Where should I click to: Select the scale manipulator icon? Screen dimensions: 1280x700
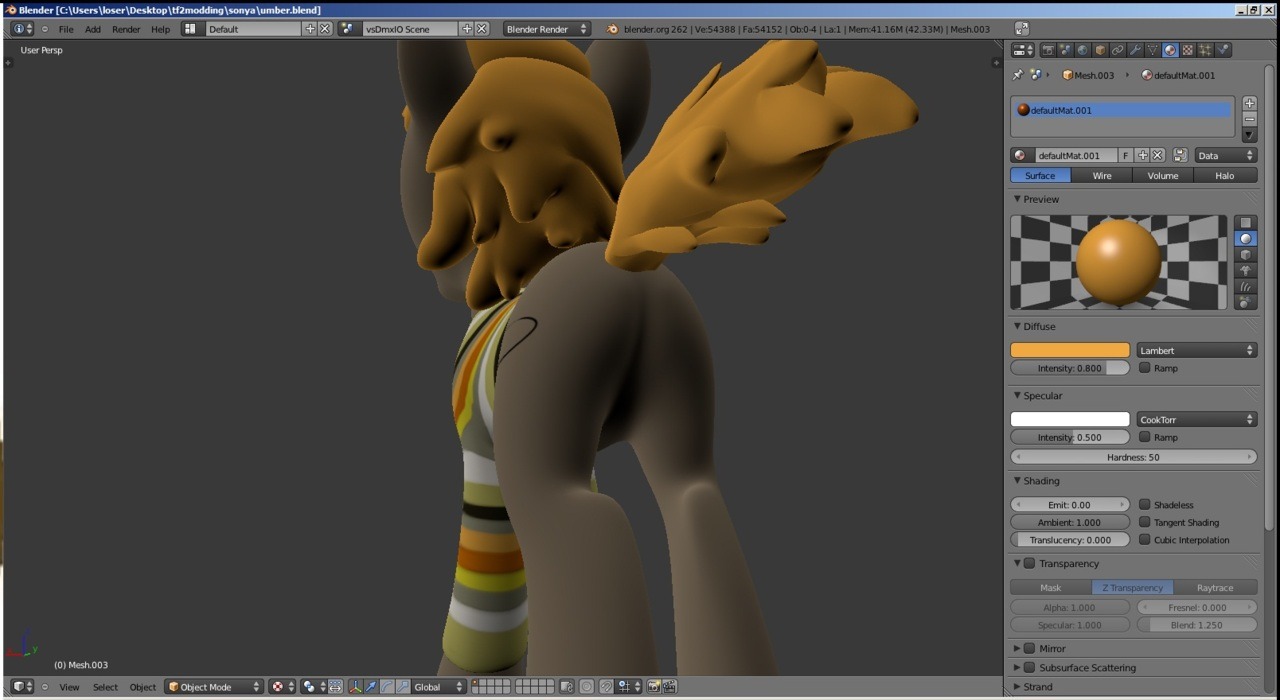pyautogui.click(x=403, y=687)
